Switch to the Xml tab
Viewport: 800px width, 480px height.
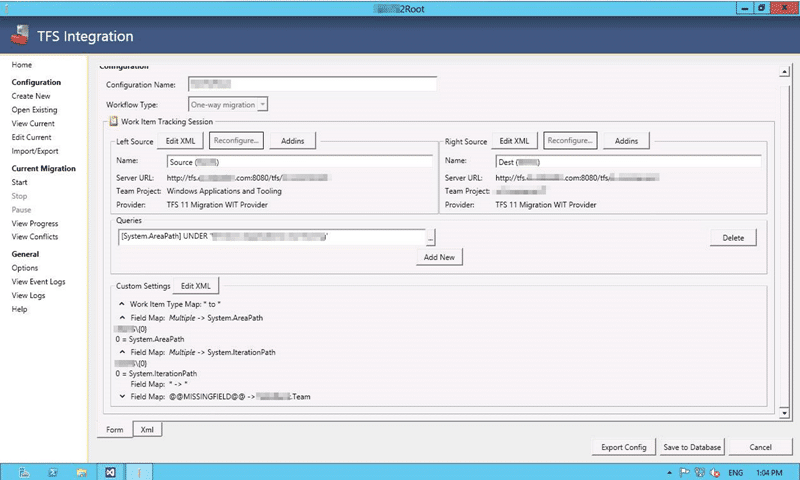[147, 430]
